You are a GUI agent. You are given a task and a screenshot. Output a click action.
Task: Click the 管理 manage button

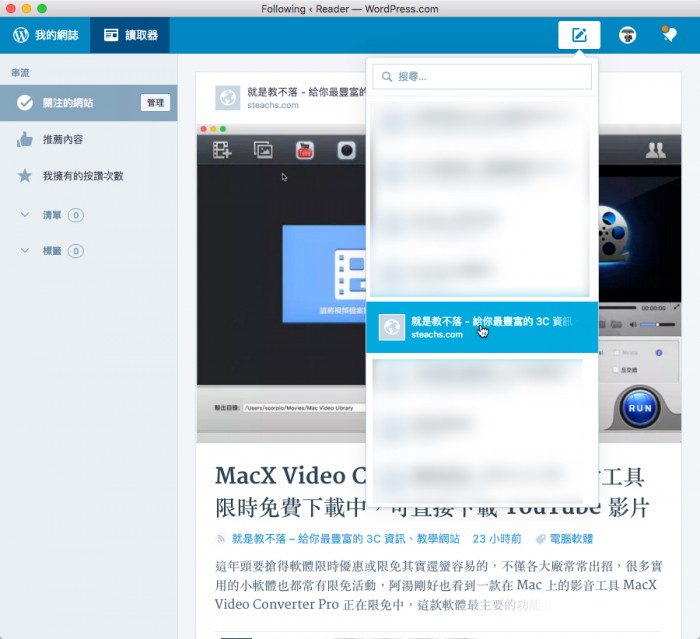[155, 103]
